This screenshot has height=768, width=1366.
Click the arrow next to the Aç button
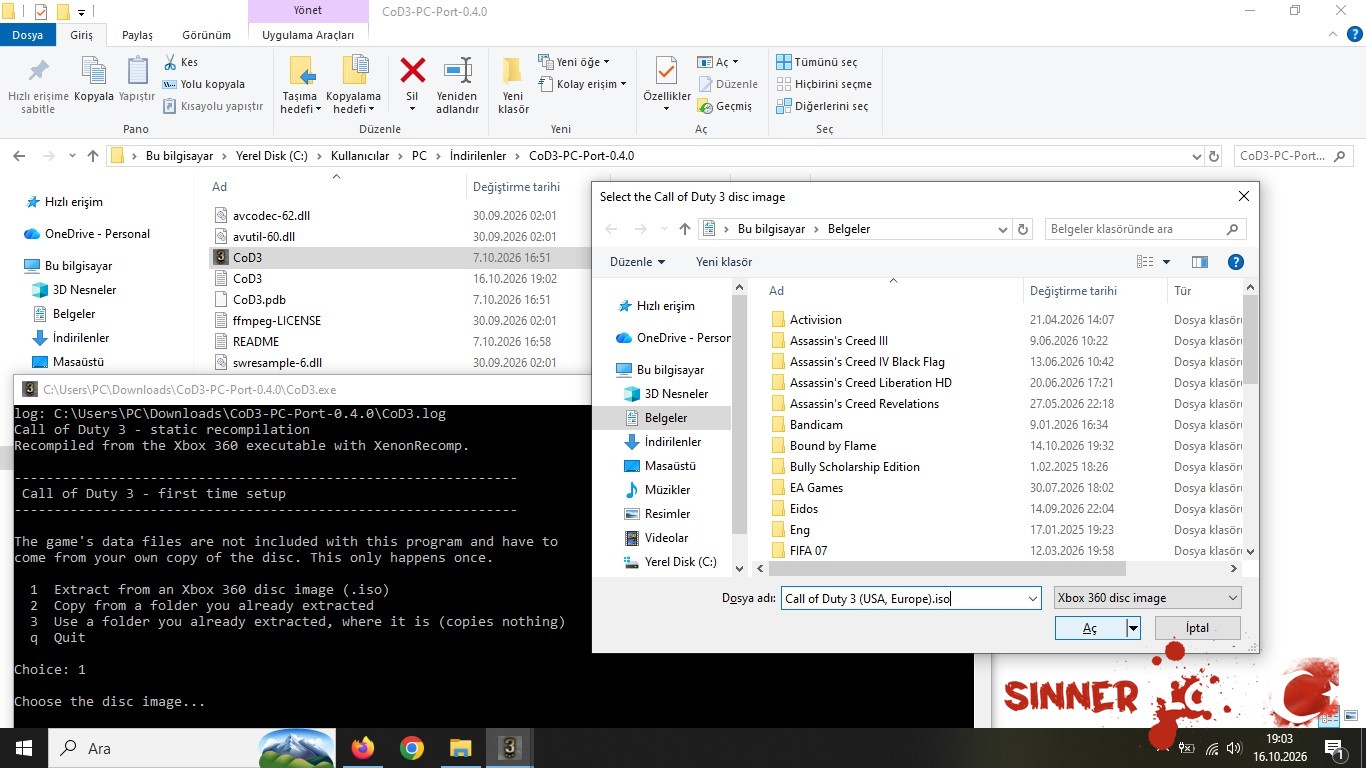(1133, 628)
